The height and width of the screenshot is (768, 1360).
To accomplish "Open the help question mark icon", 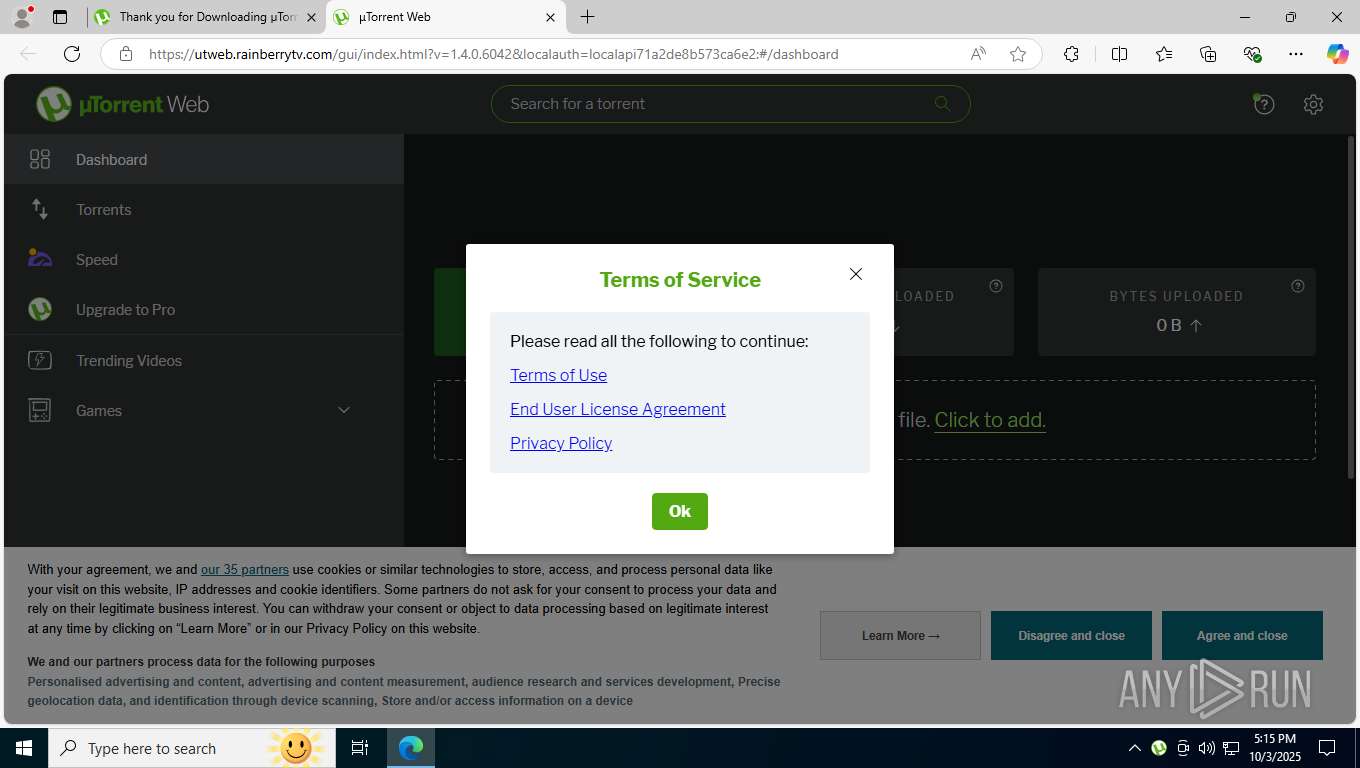I will point(1264,104).
